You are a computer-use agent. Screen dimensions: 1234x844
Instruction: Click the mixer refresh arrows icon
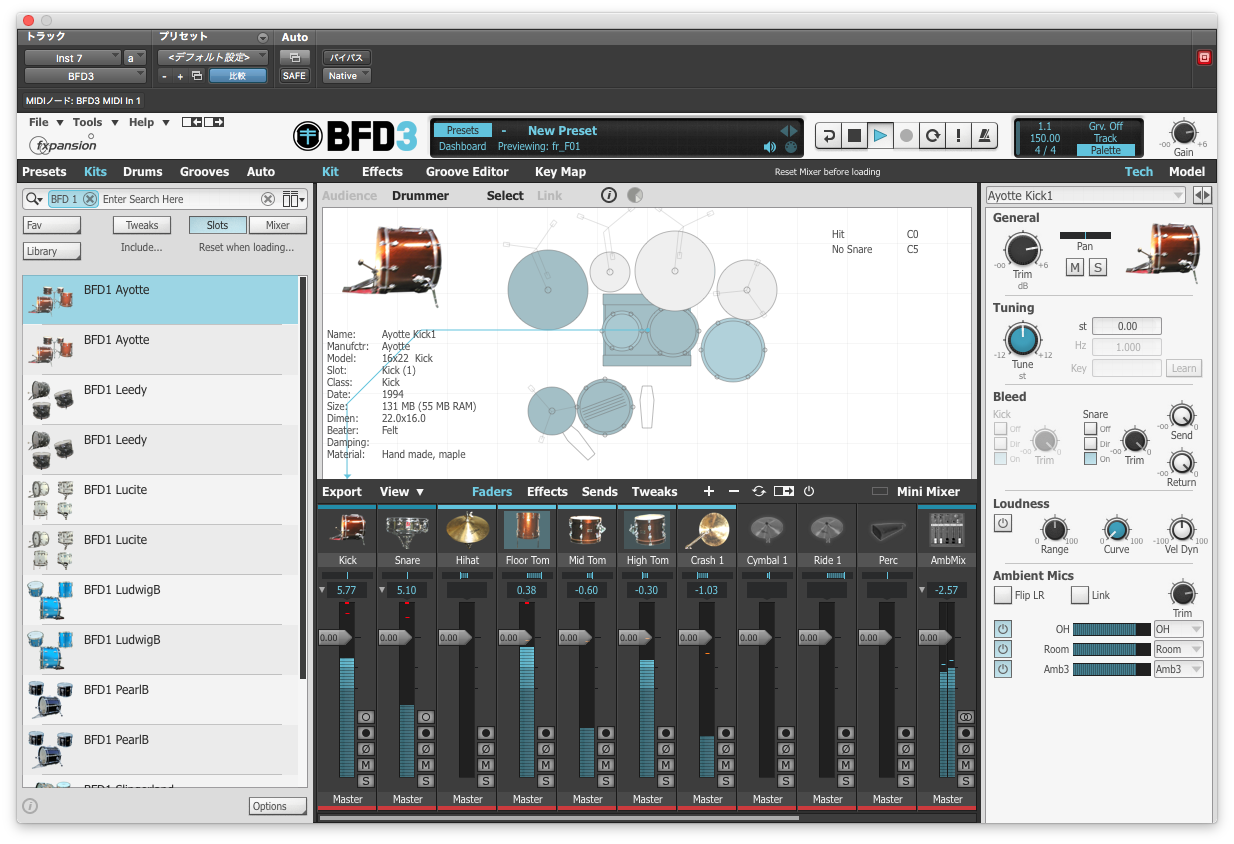pyautogui.click(x=759, y=491)
